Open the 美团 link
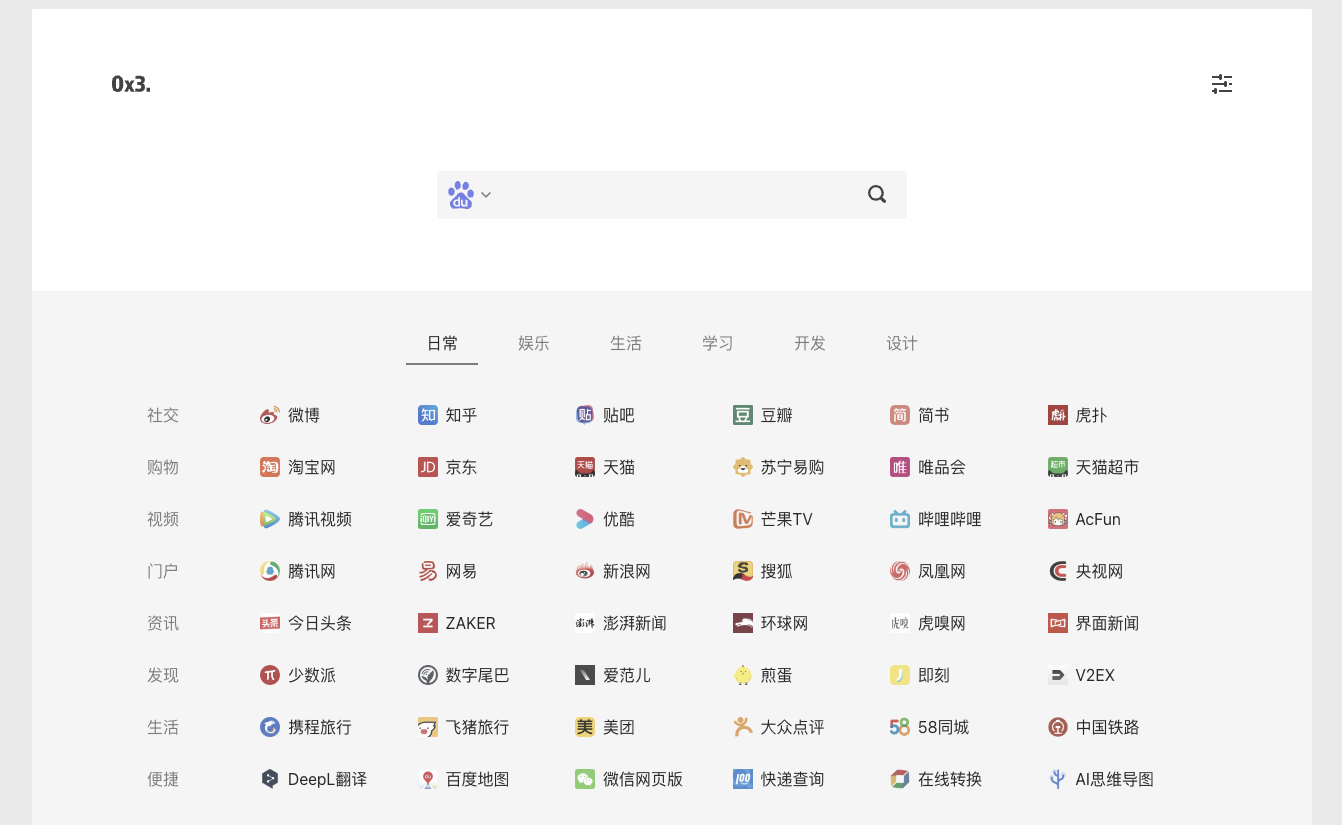 point(605,727)
